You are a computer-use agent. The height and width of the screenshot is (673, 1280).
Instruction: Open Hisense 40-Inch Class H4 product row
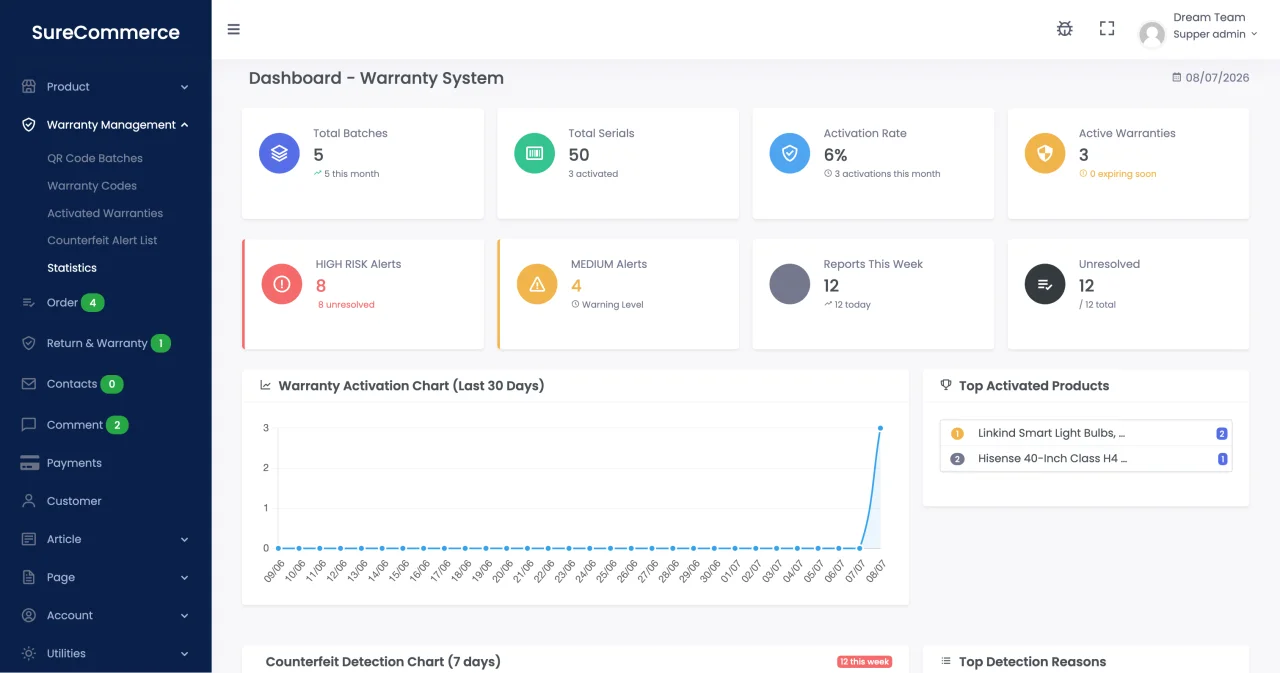pos(1086,459)
